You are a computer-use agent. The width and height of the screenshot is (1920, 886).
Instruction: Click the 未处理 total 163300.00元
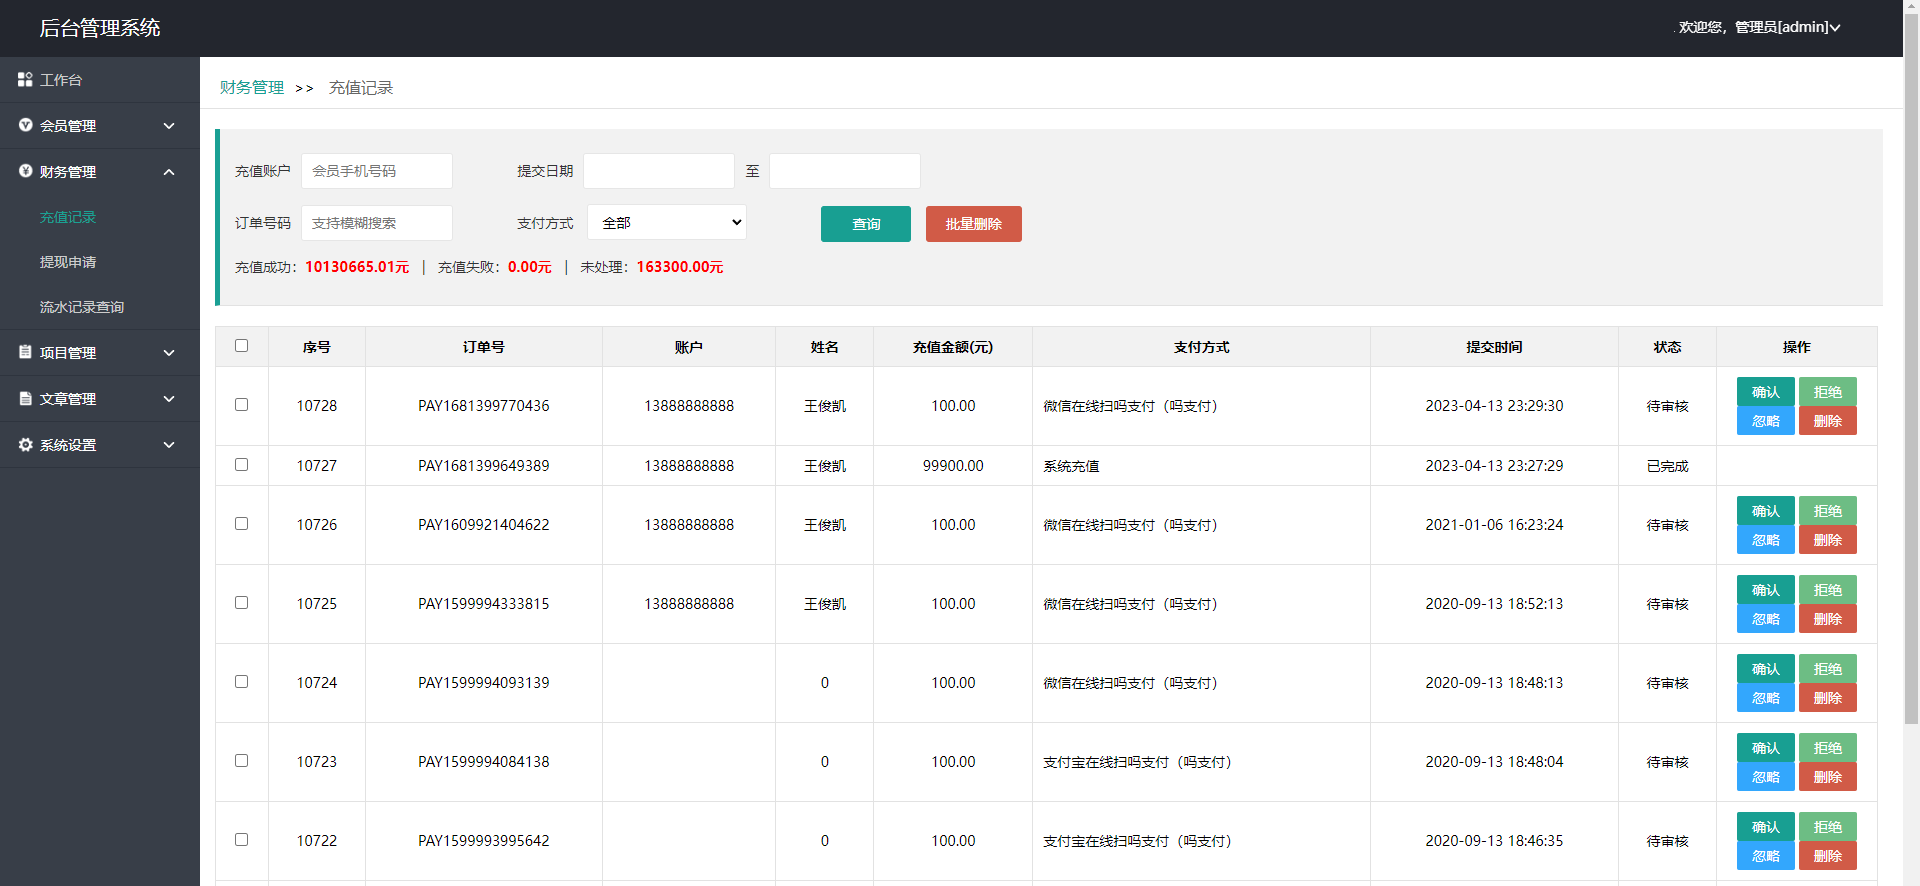tap(680, 267)
